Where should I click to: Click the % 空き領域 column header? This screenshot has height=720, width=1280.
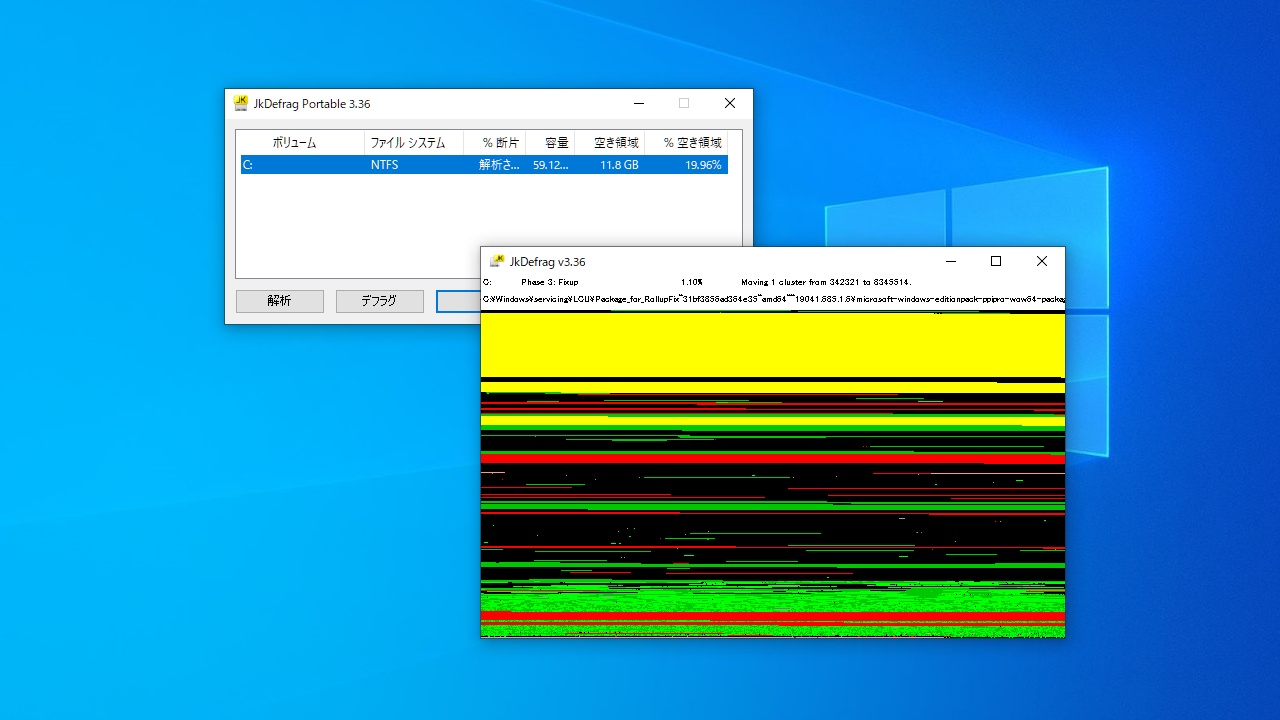[x=686, y=143]
